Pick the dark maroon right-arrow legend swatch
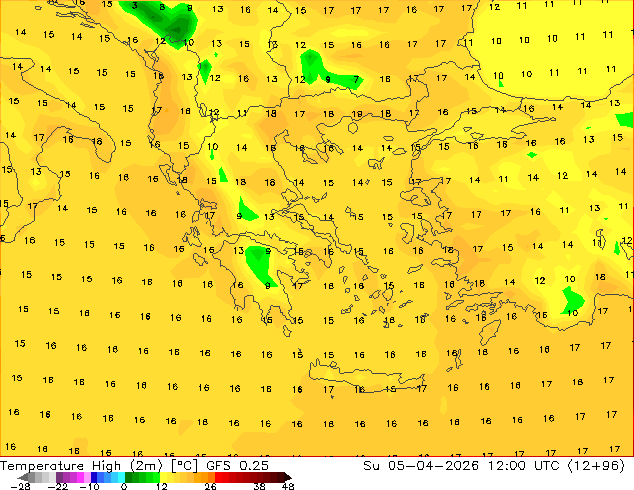 click(x=288, y=477)
